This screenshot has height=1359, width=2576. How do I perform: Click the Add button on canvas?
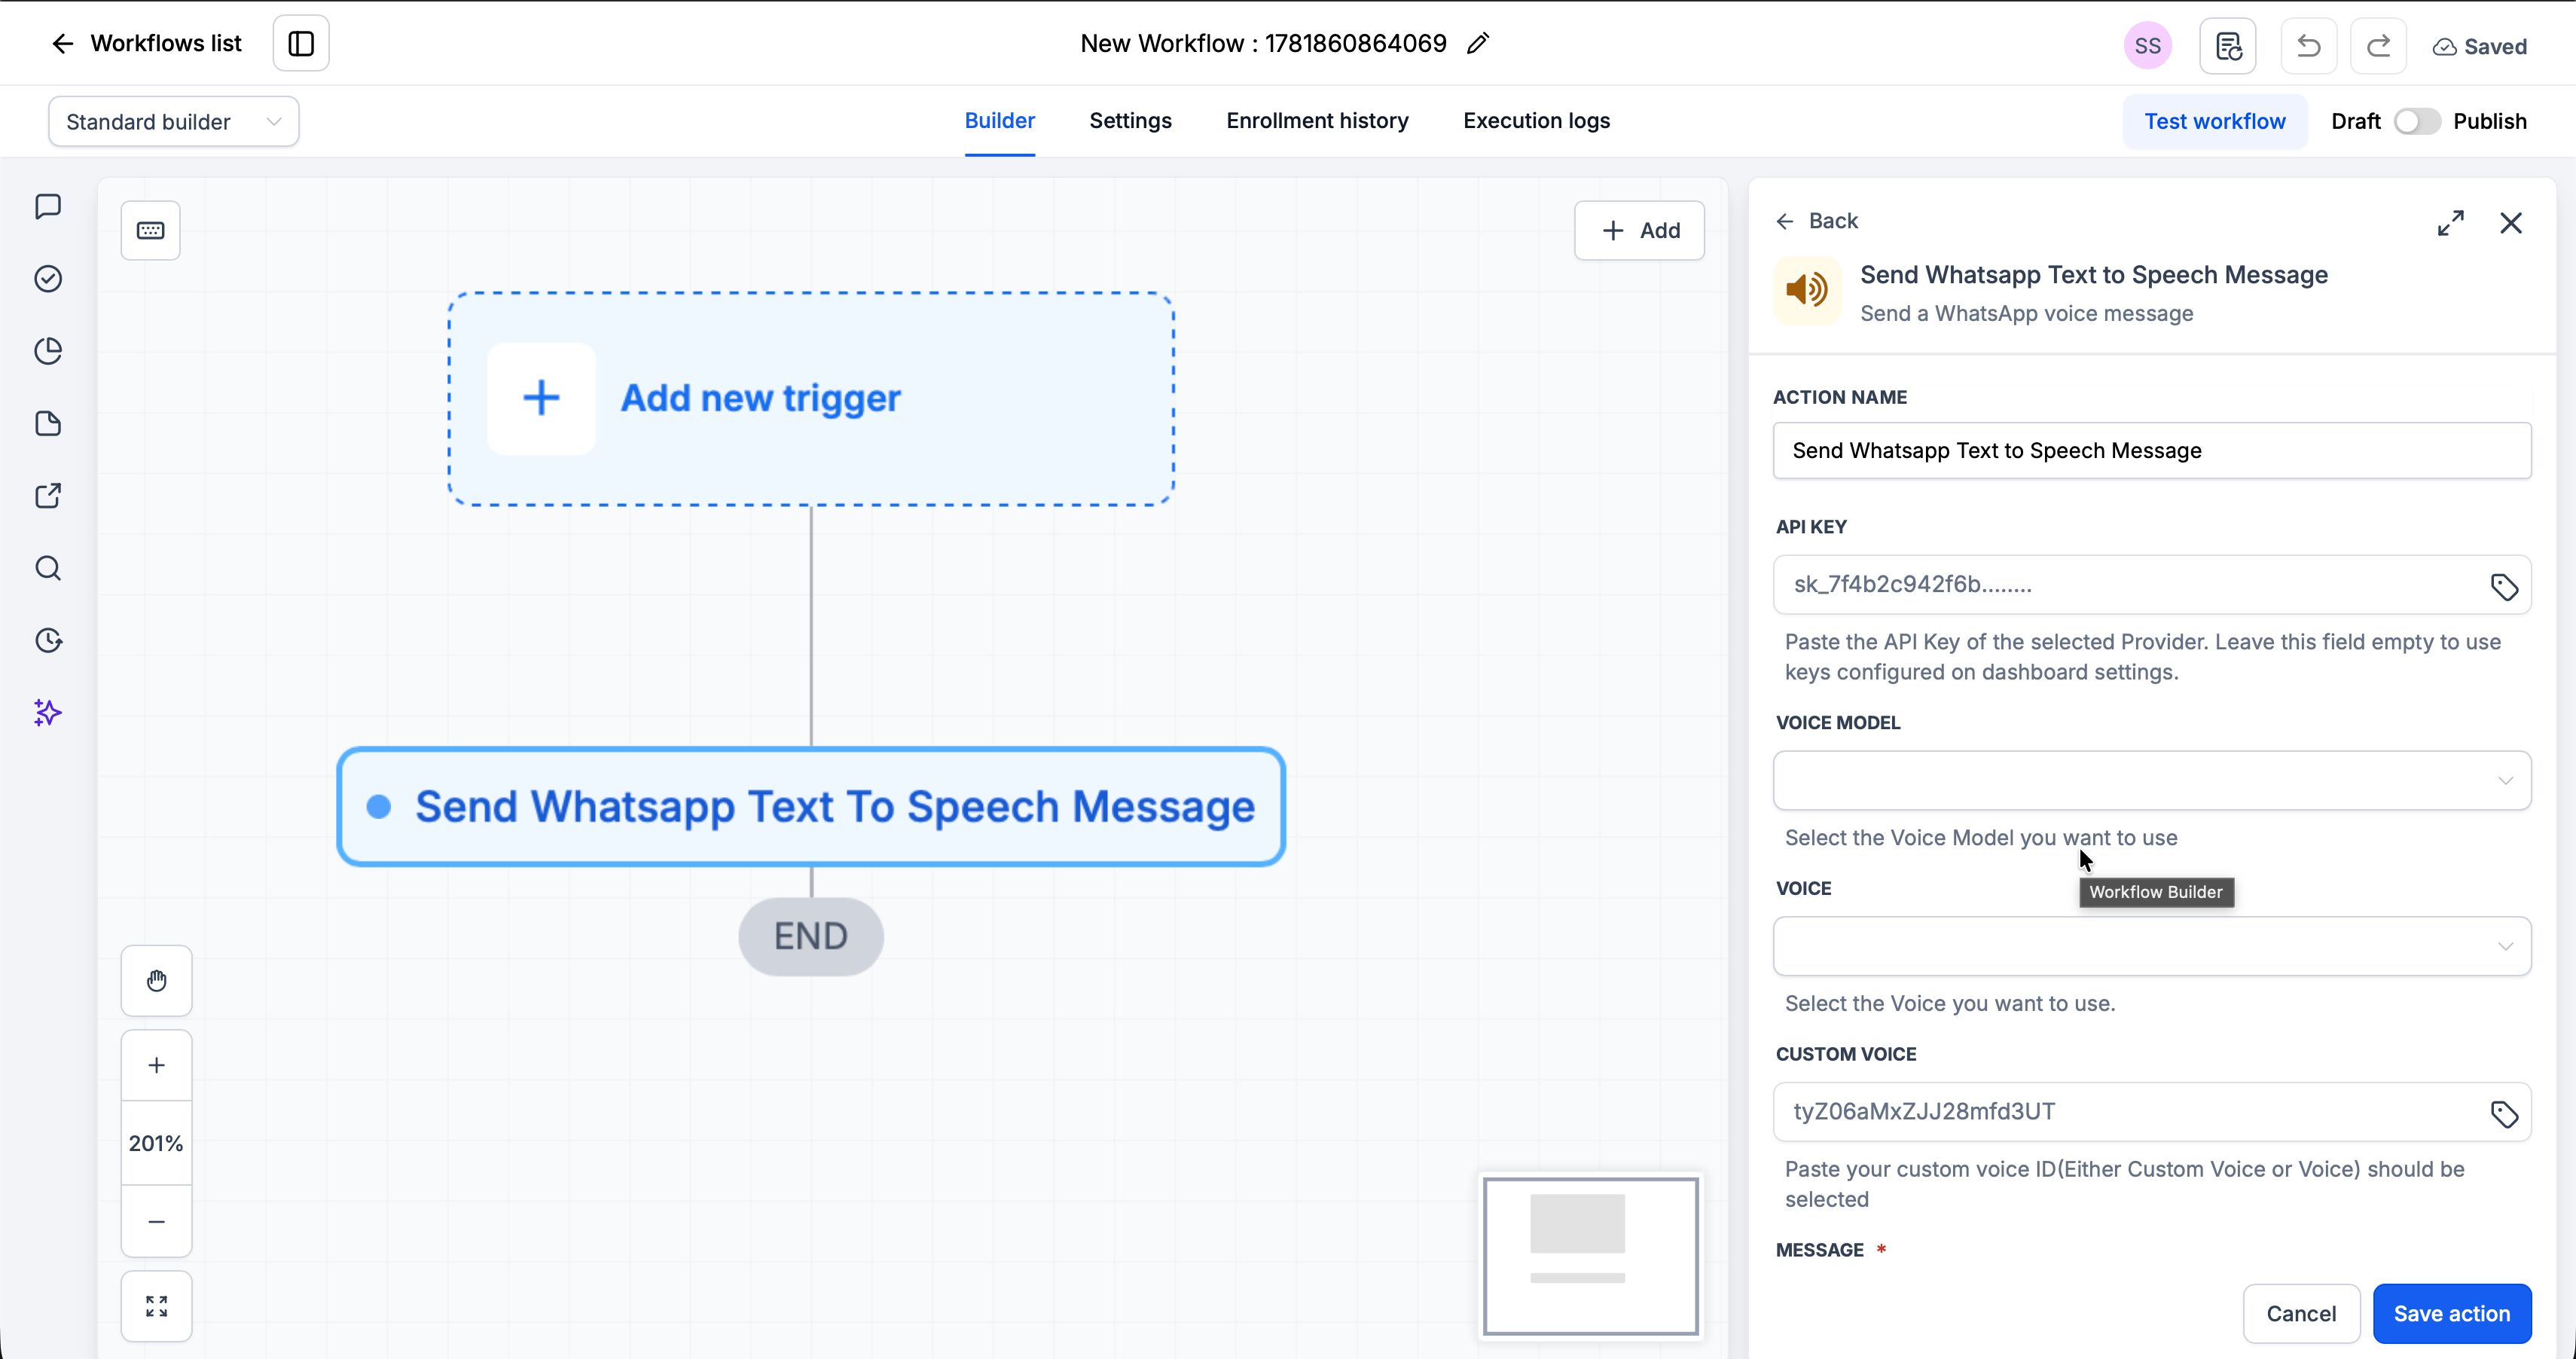(x=1640, y=231)
